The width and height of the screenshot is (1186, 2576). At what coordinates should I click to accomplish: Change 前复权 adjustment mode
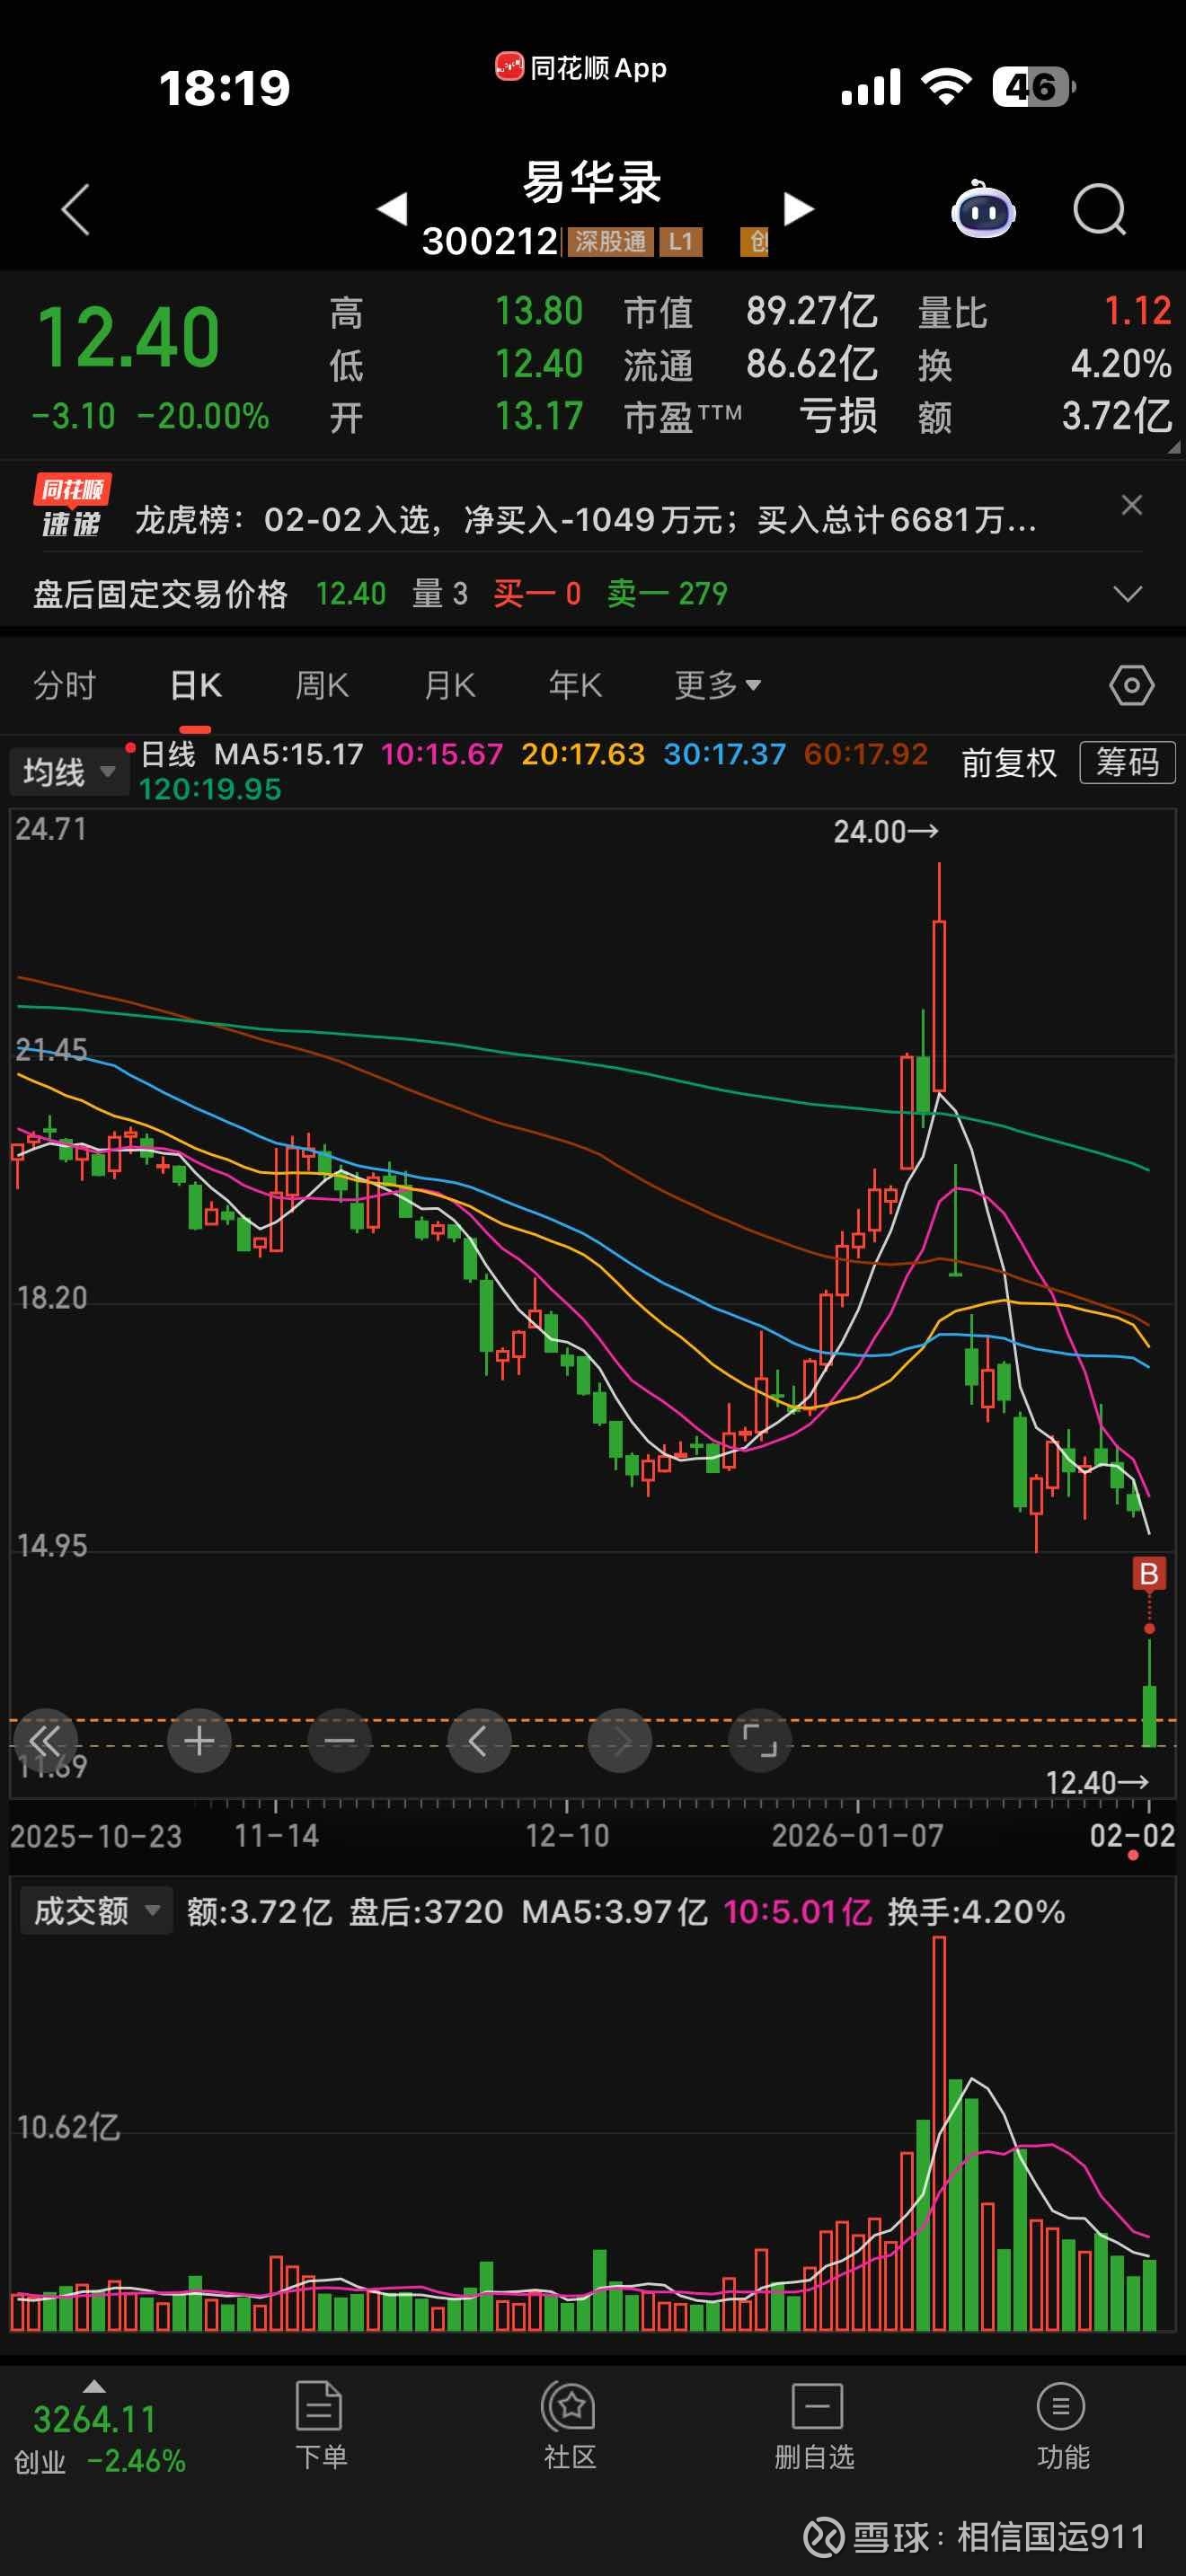click(1008, 763)
